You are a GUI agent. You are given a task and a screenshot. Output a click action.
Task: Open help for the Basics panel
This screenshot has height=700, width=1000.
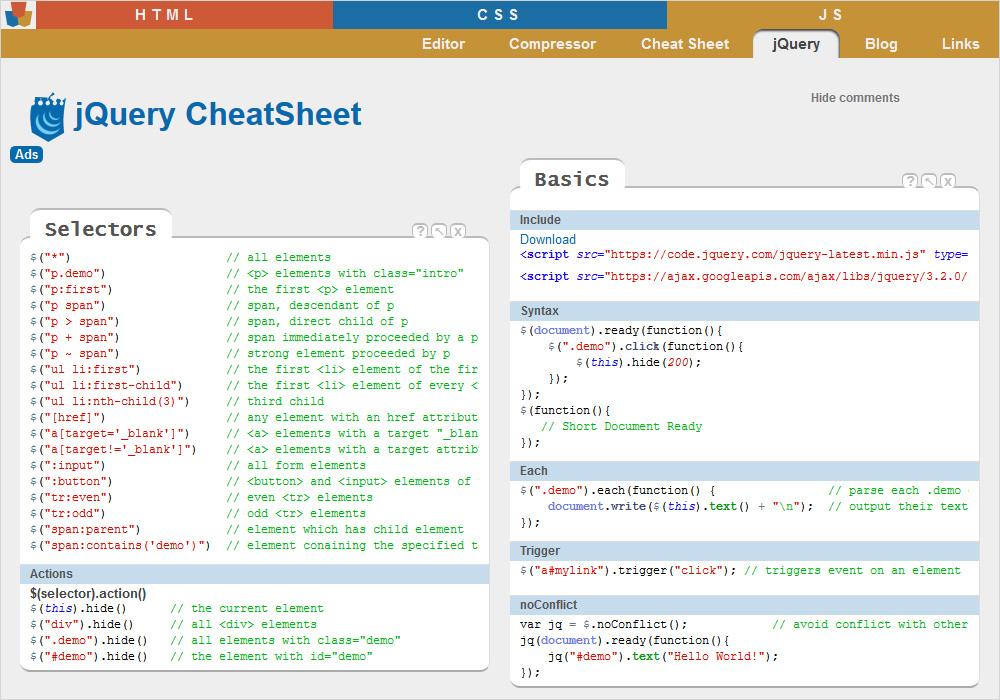(x=910, y=181)
